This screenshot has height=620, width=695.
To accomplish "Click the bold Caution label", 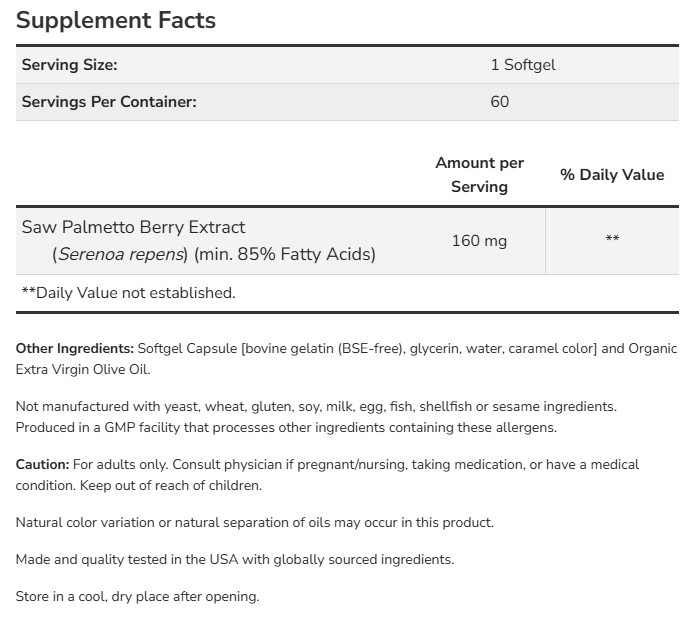I will [42, 464].
